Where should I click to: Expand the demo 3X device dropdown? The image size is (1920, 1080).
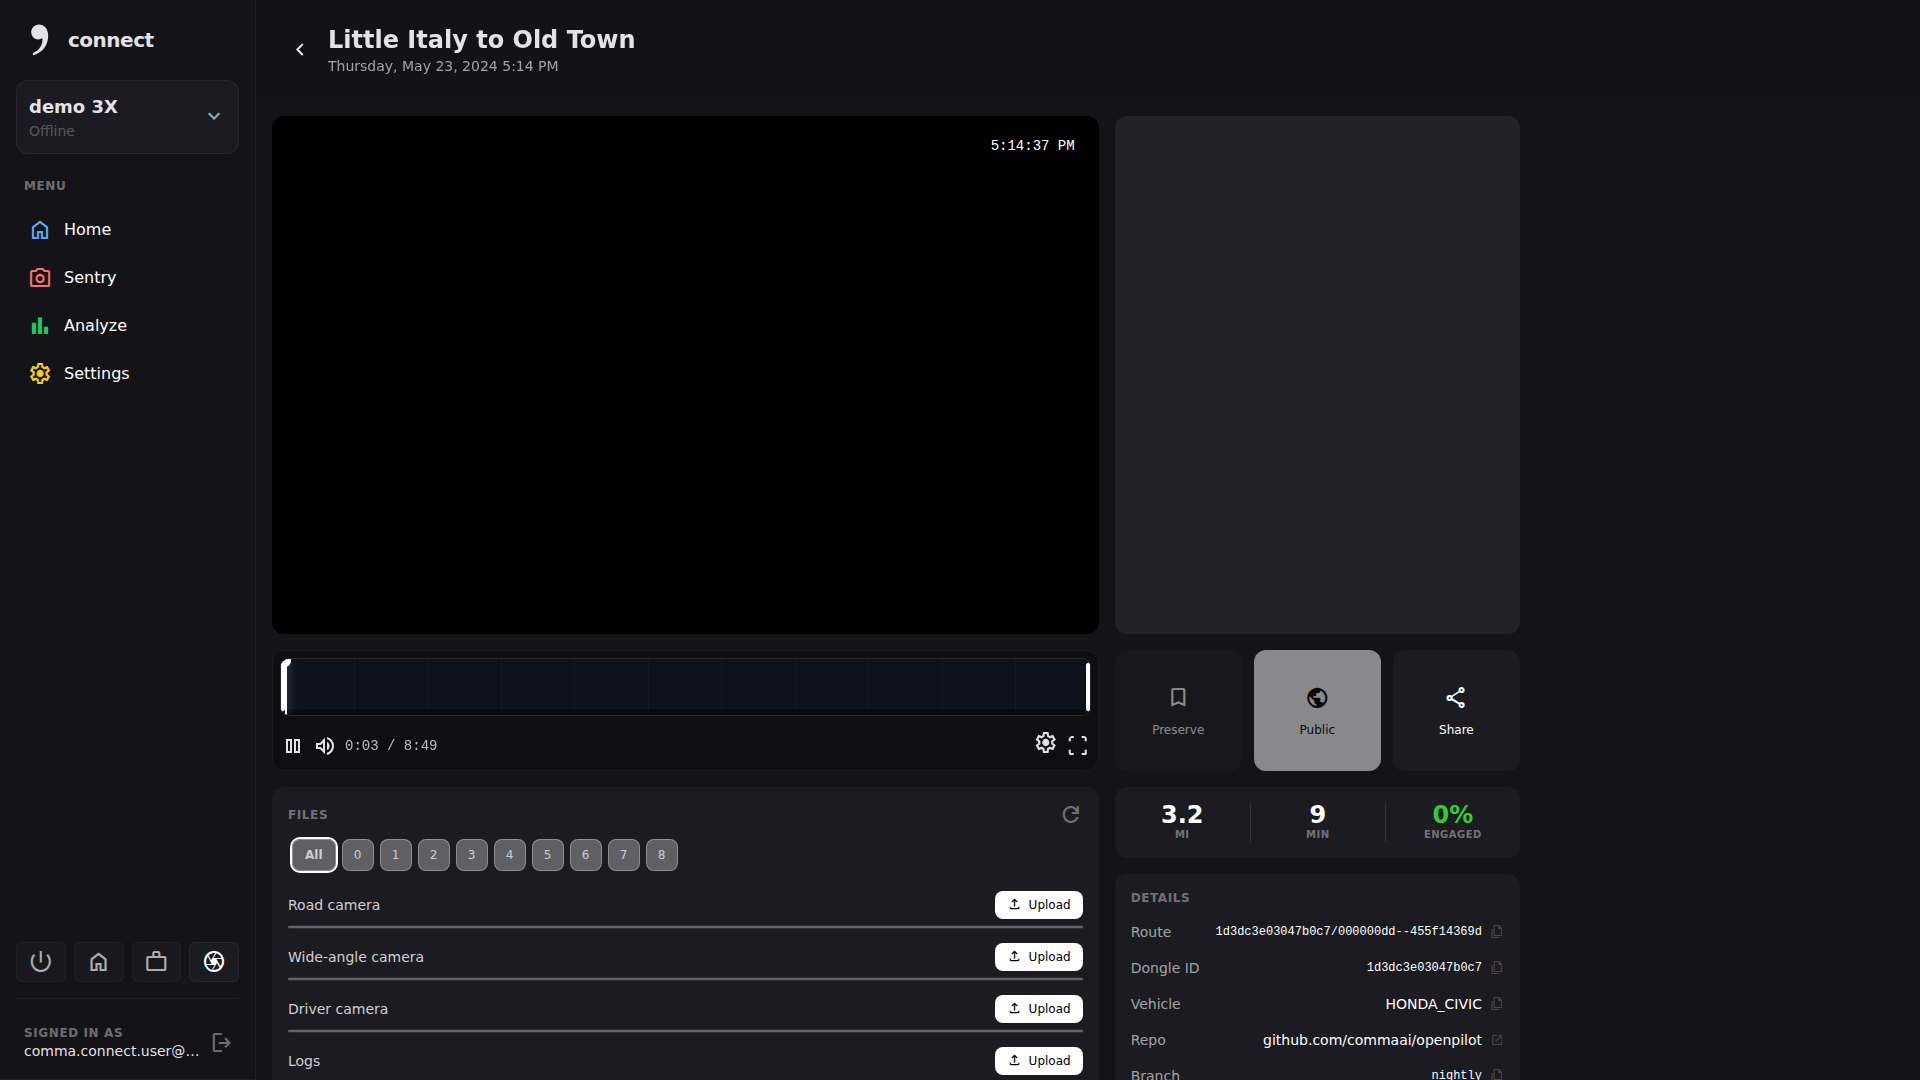coord(213,117)
